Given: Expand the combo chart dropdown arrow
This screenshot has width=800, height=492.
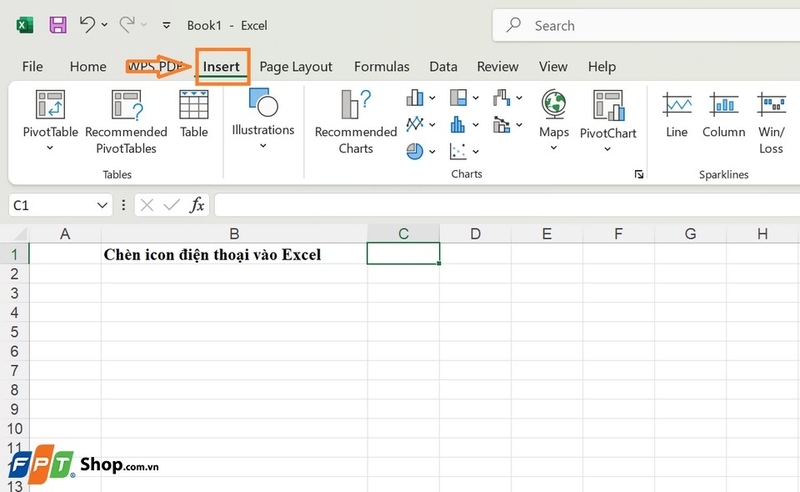Looking at the screenshot, I should [519, 125].
